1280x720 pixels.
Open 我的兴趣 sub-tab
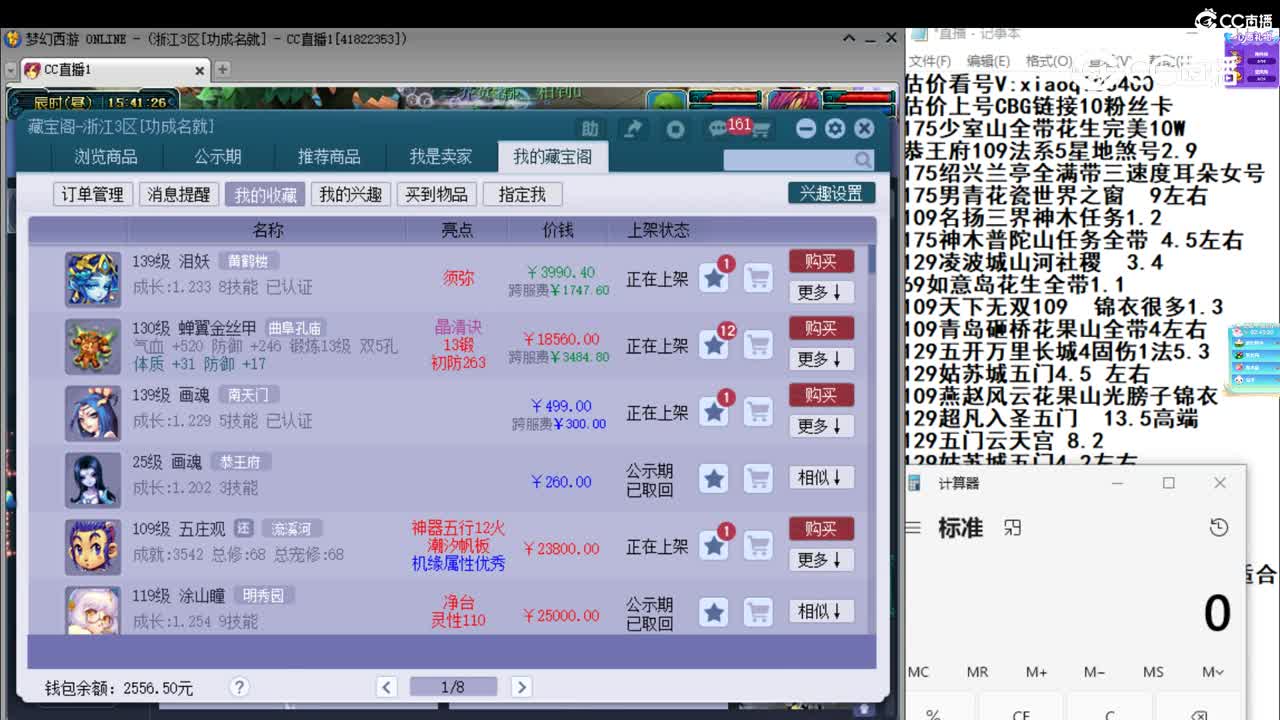(x=350, y=194)
